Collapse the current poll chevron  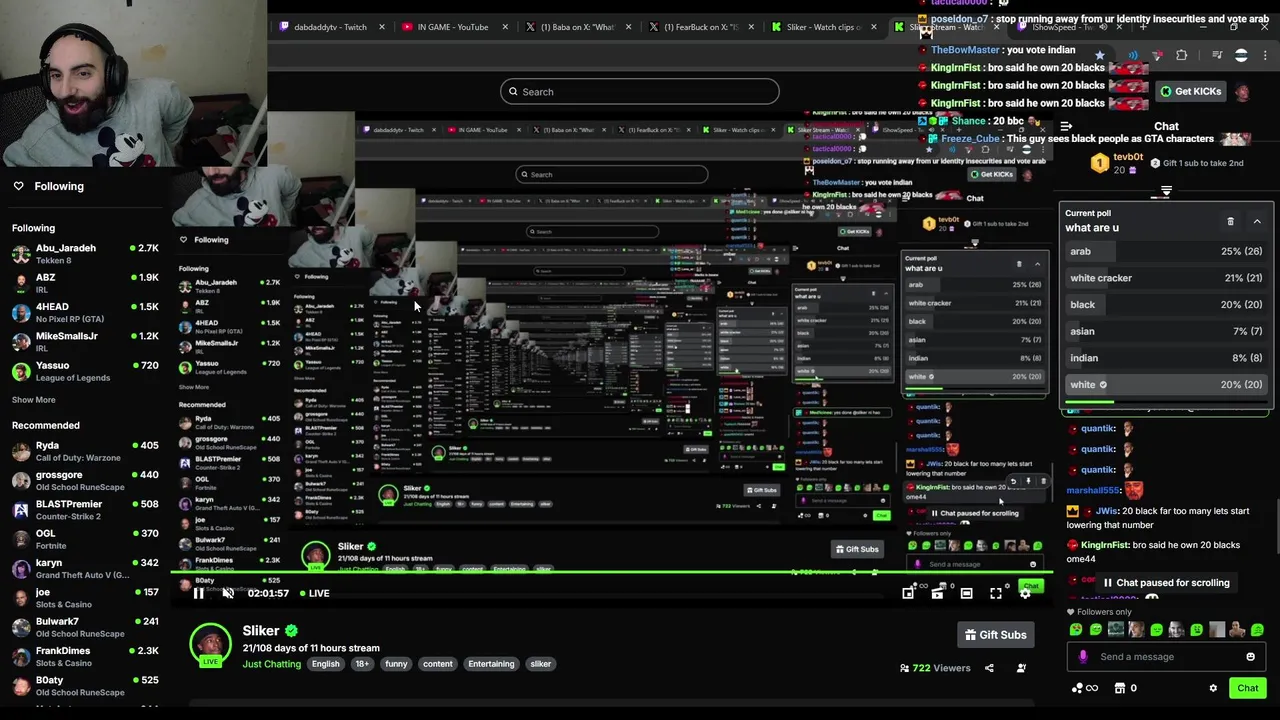pyautogui.click(x=1257, y=221)
